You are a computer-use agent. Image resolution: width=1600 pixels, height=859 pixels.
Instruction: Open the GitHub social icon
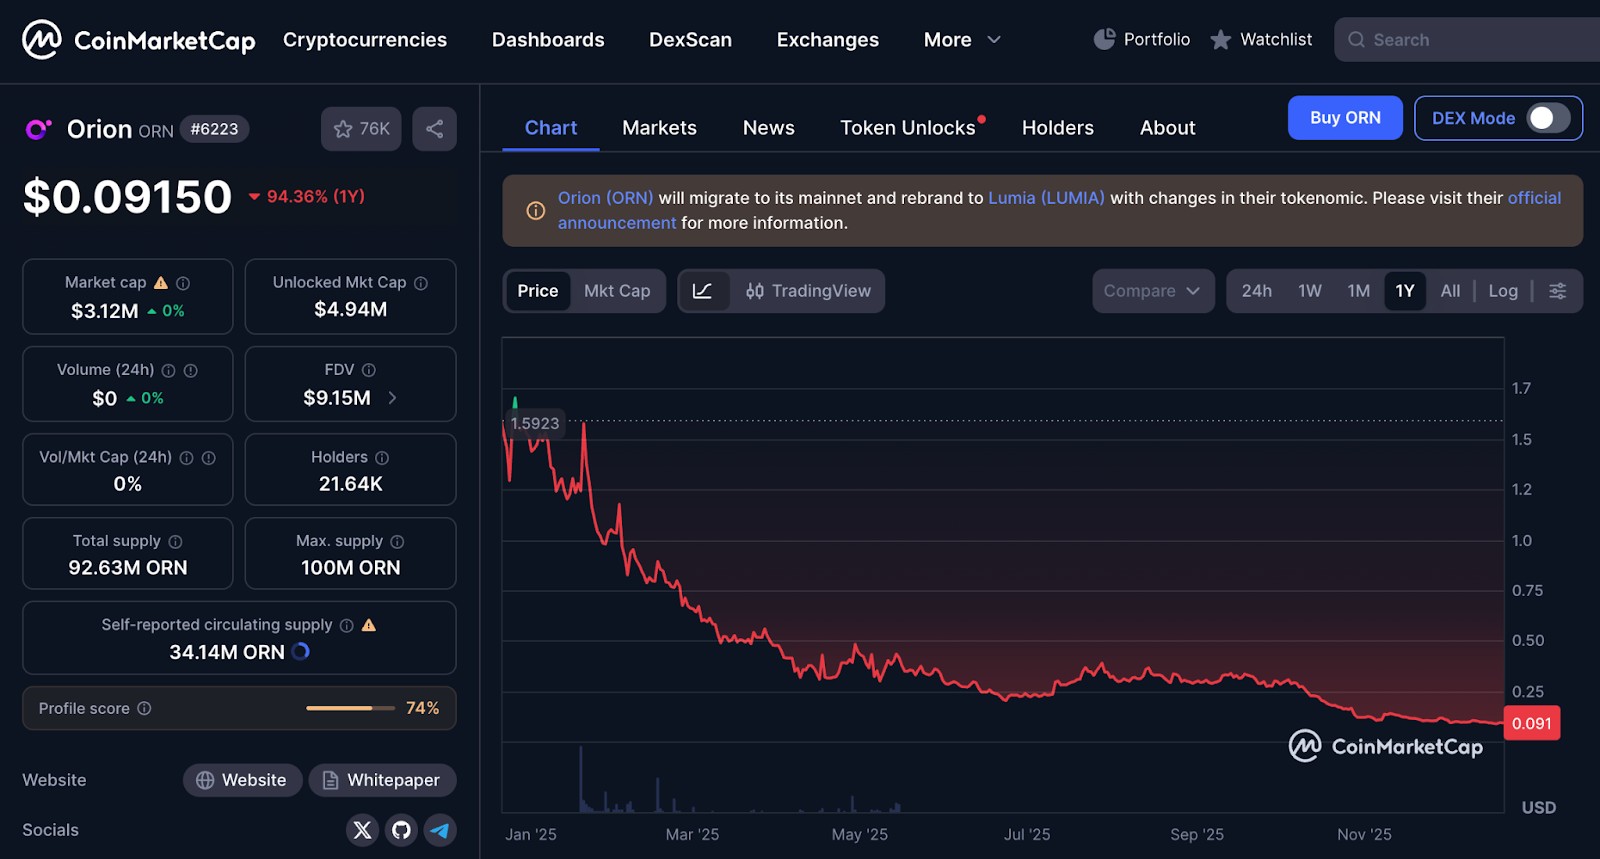tap(401, 830)
